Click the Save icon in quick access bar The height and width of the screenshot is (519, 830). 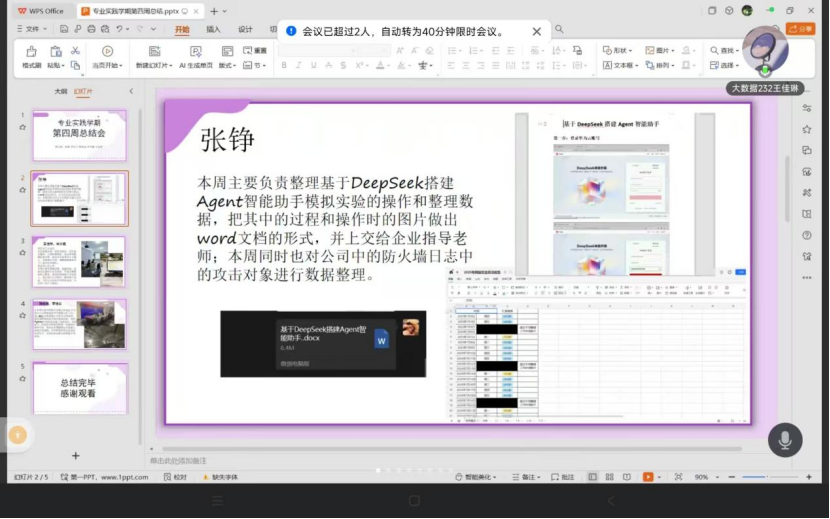[63, 29]
